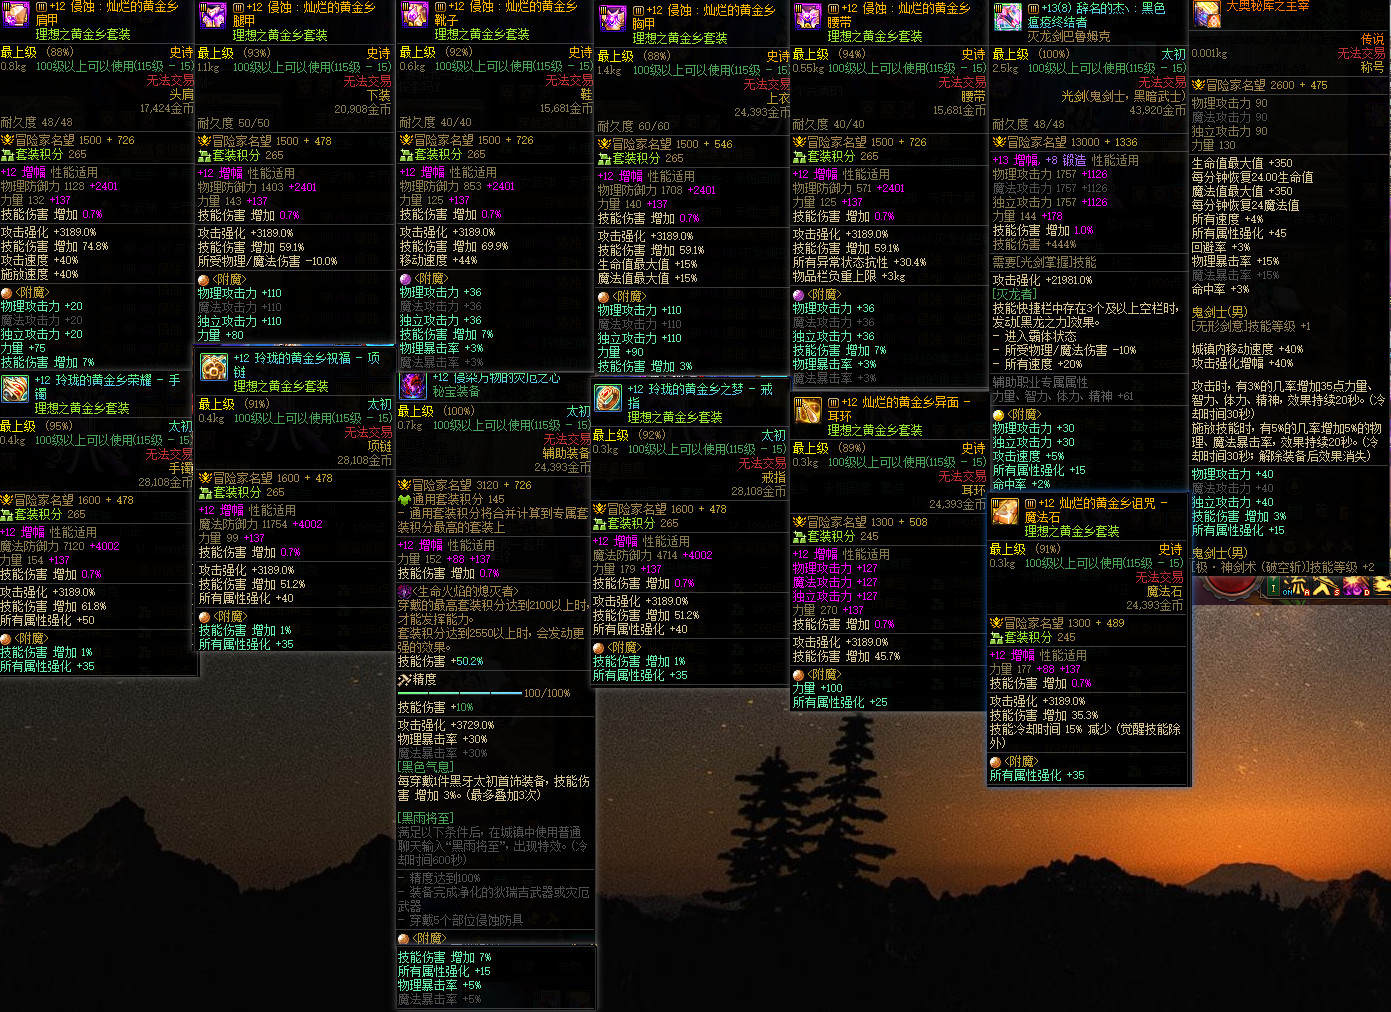The image size is (1391, 1012).
Task: Click the "秘宝装备" label
Action: (x=456, y=393)
